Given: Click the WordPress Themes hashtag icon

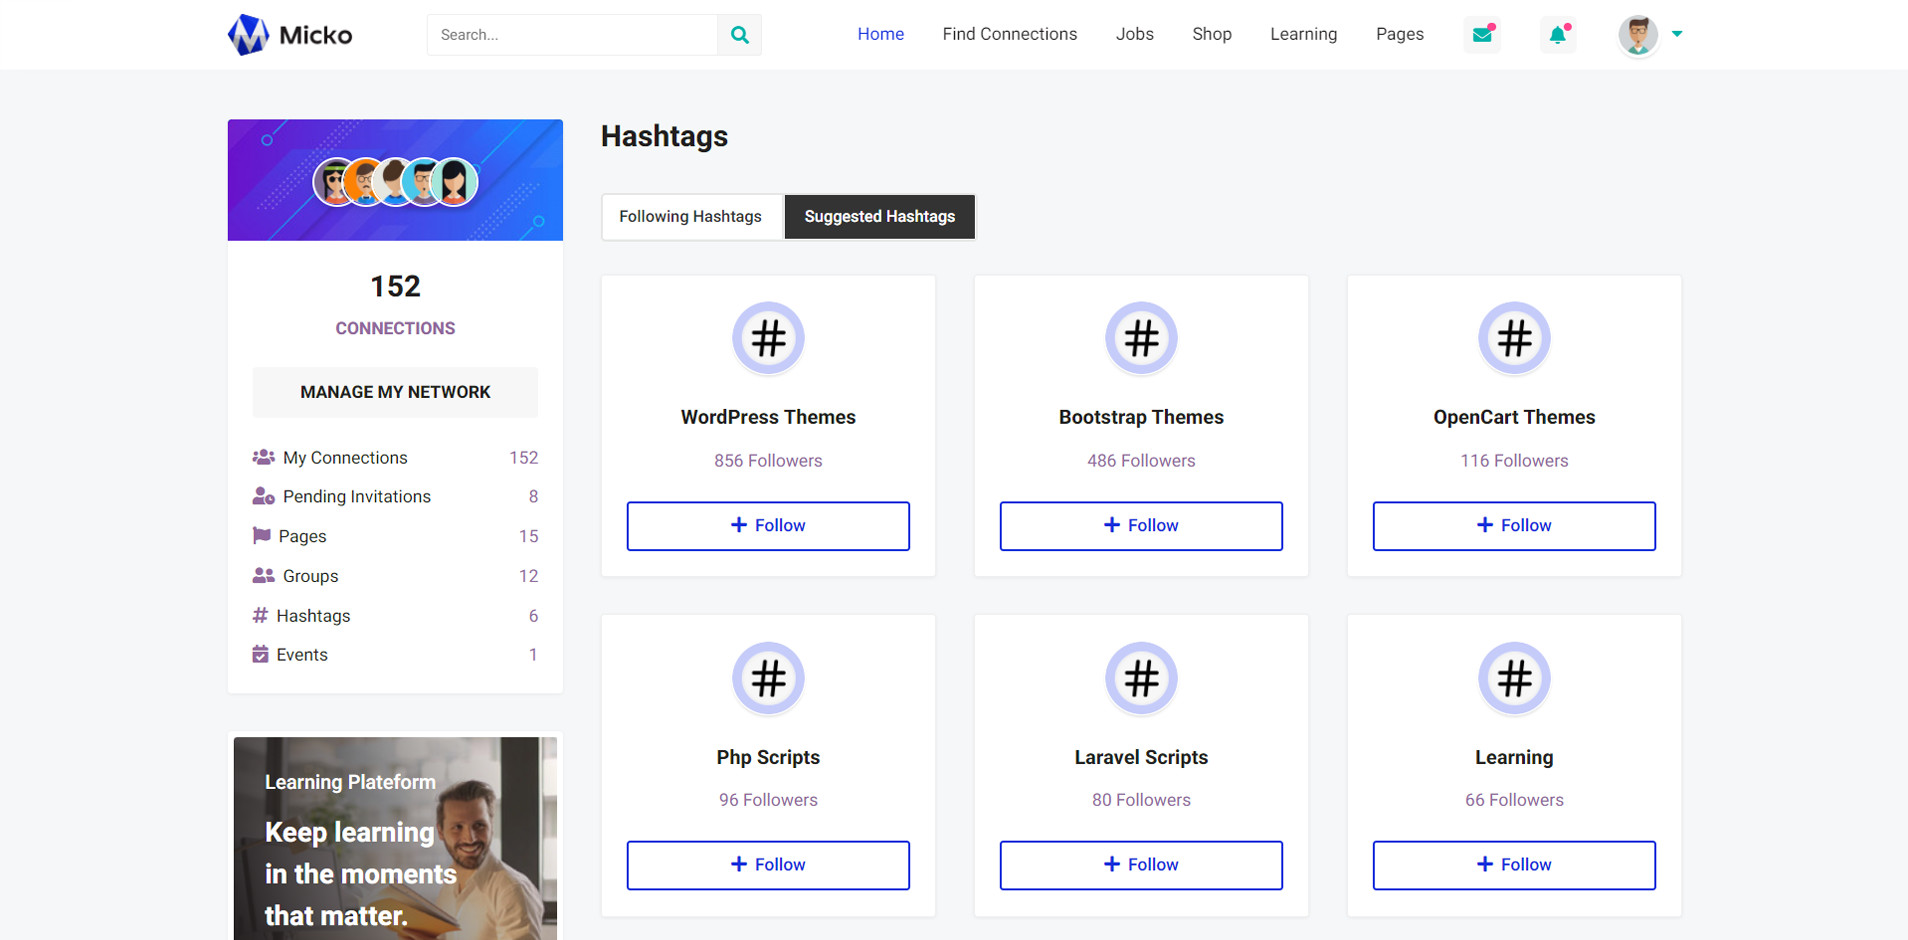Looking at the screenshot, I should 768,339.
